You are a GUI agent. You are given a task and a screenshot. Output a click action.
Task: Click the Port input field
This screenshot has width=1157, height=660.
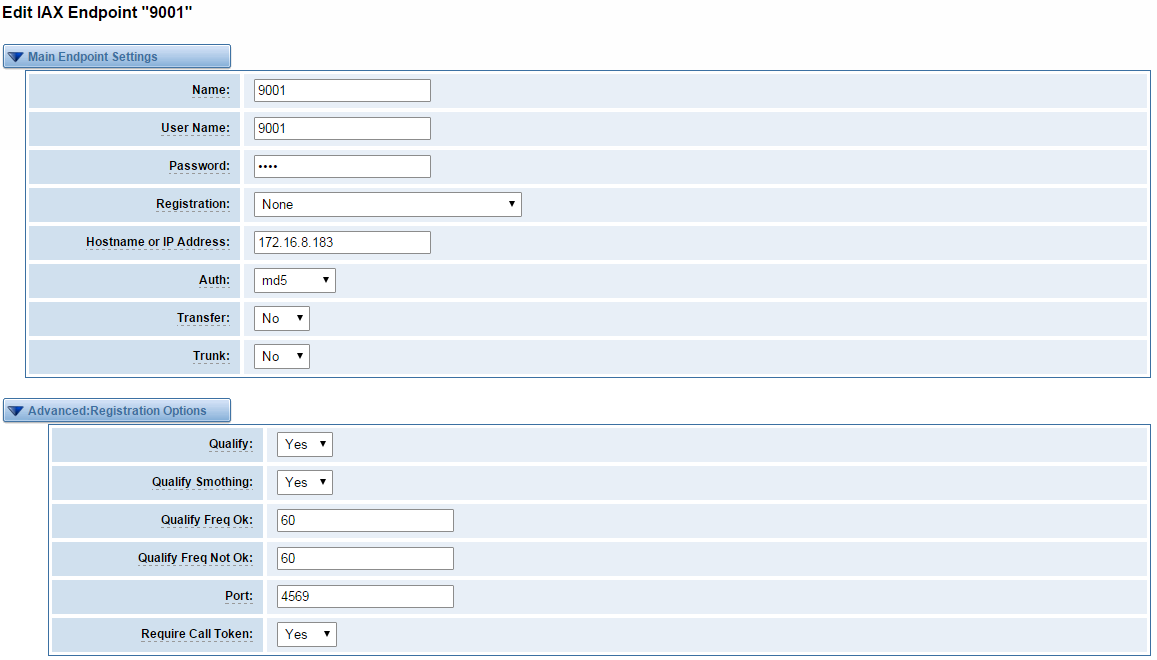[365, 597]
